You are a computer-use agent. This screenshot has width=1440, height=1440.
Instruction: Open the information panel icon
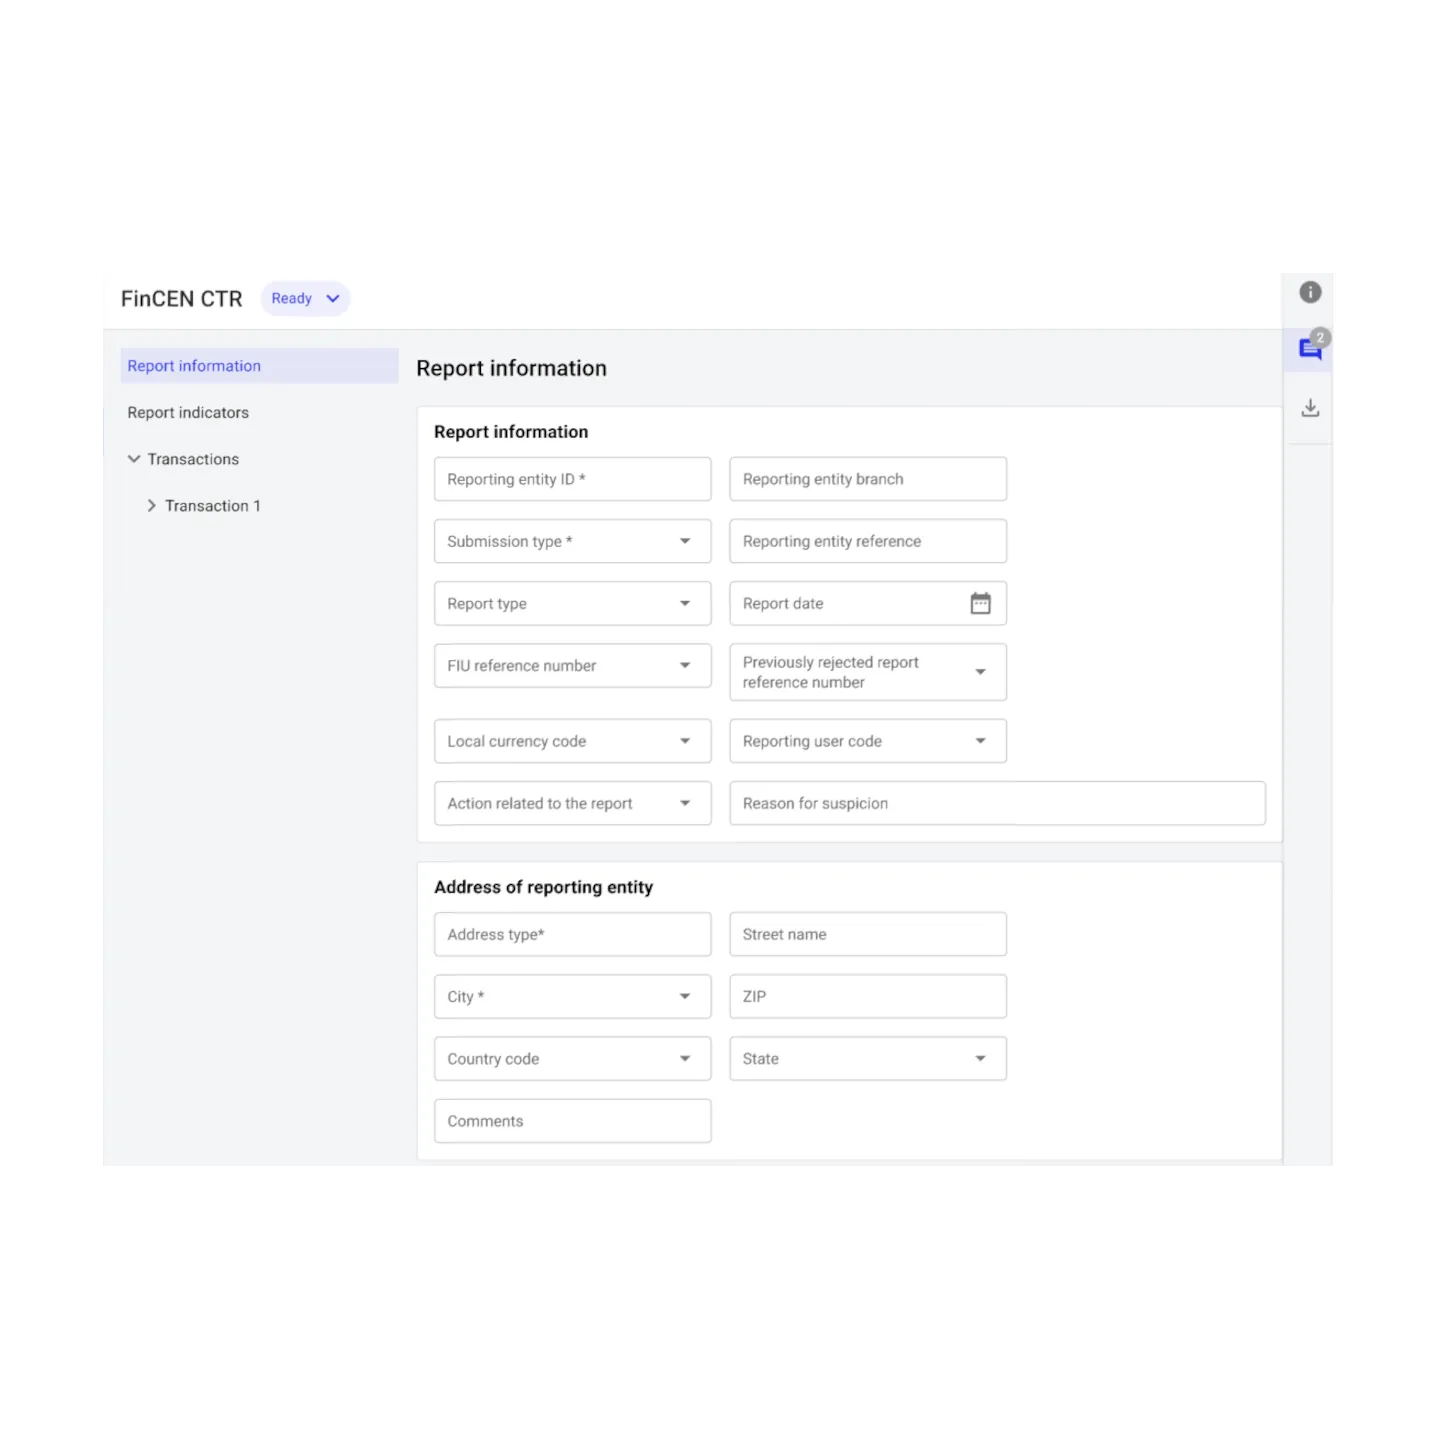pos(1310,292)
